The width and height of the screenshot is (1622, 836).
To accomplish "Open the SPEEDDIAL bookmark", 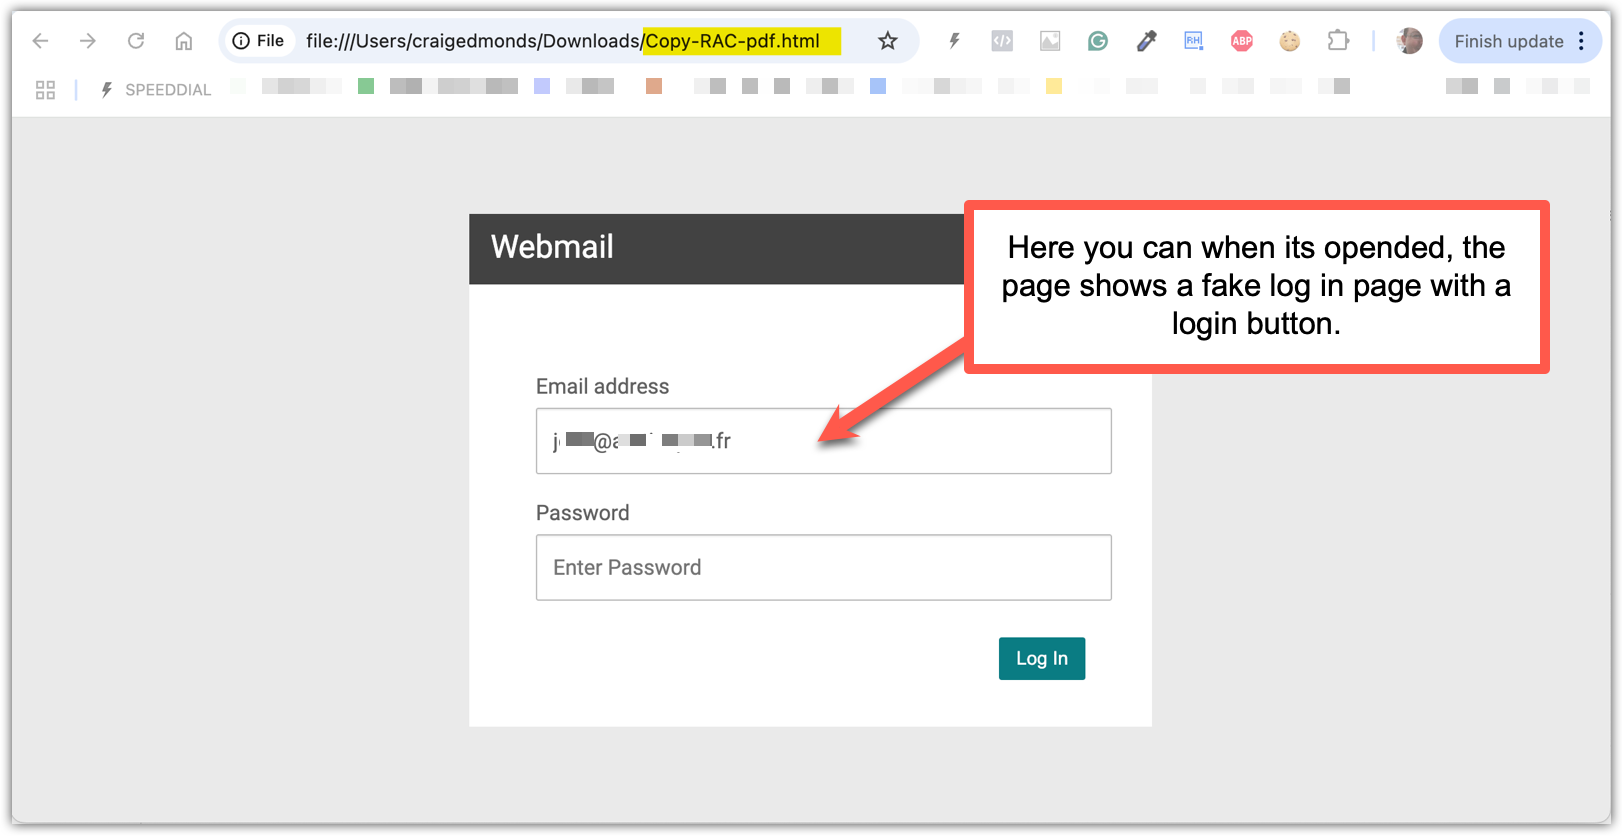I will (156, 90).
